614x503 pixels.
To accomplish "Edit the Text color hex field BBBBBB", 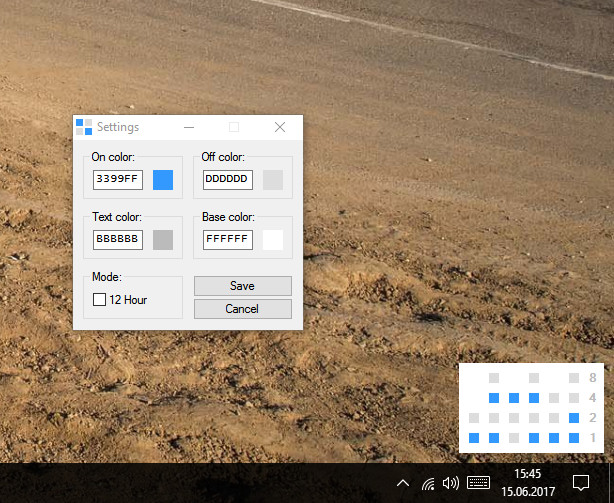I will (x=118, y=240).
